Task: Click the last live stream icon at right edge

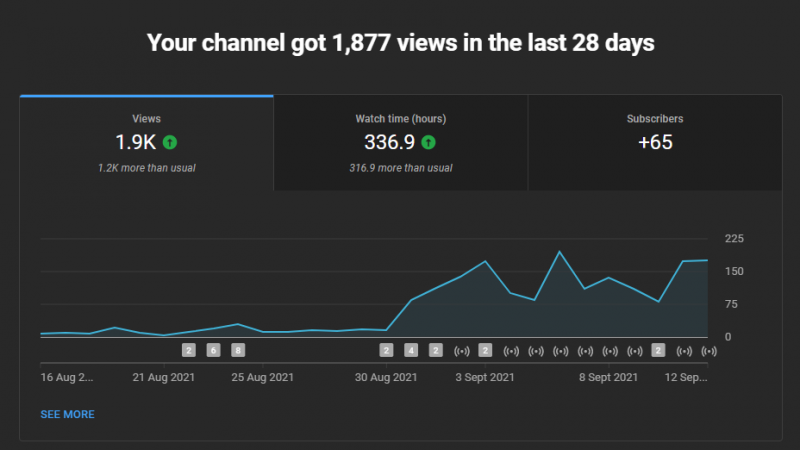Action: tap(709, 350)
